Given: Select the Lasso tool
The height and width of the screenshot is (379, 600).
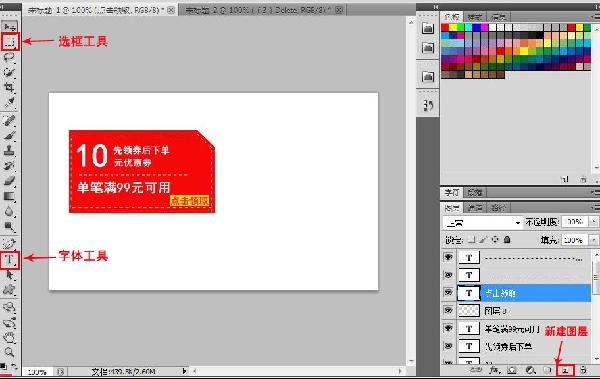Looking at the screenshot, I should point(9,57).
